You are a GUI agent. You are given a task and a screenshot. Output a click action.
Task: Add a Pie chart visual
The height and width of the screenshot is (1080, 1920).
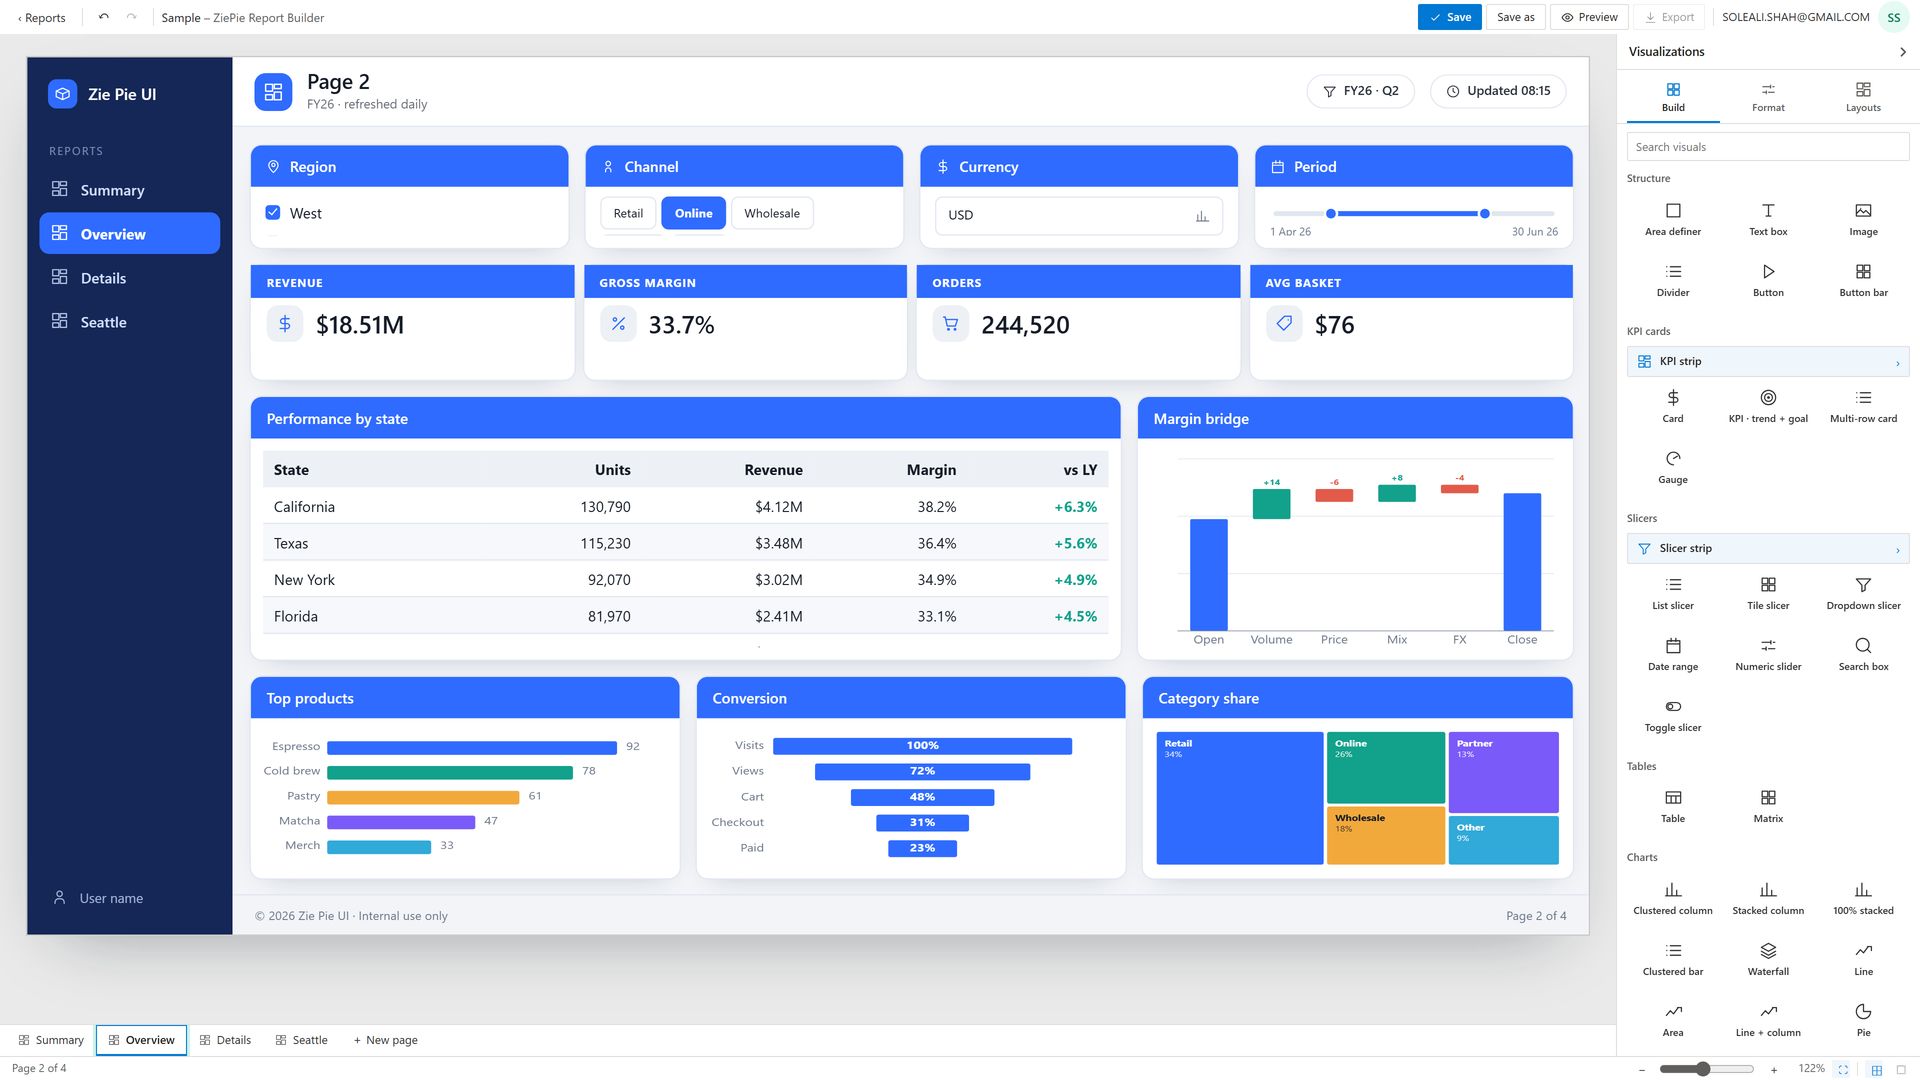(x=1862, y=1020)
